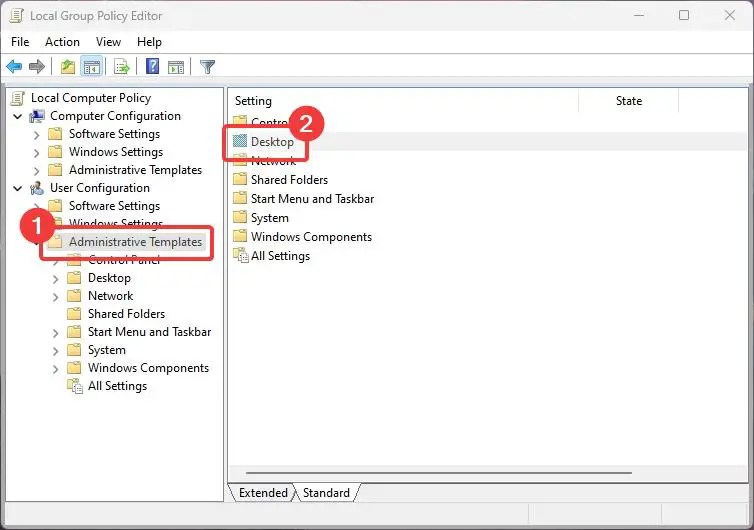Click the Desktop folder icon in the right pane
Screen dimensions: 754x530
[240, 141]
